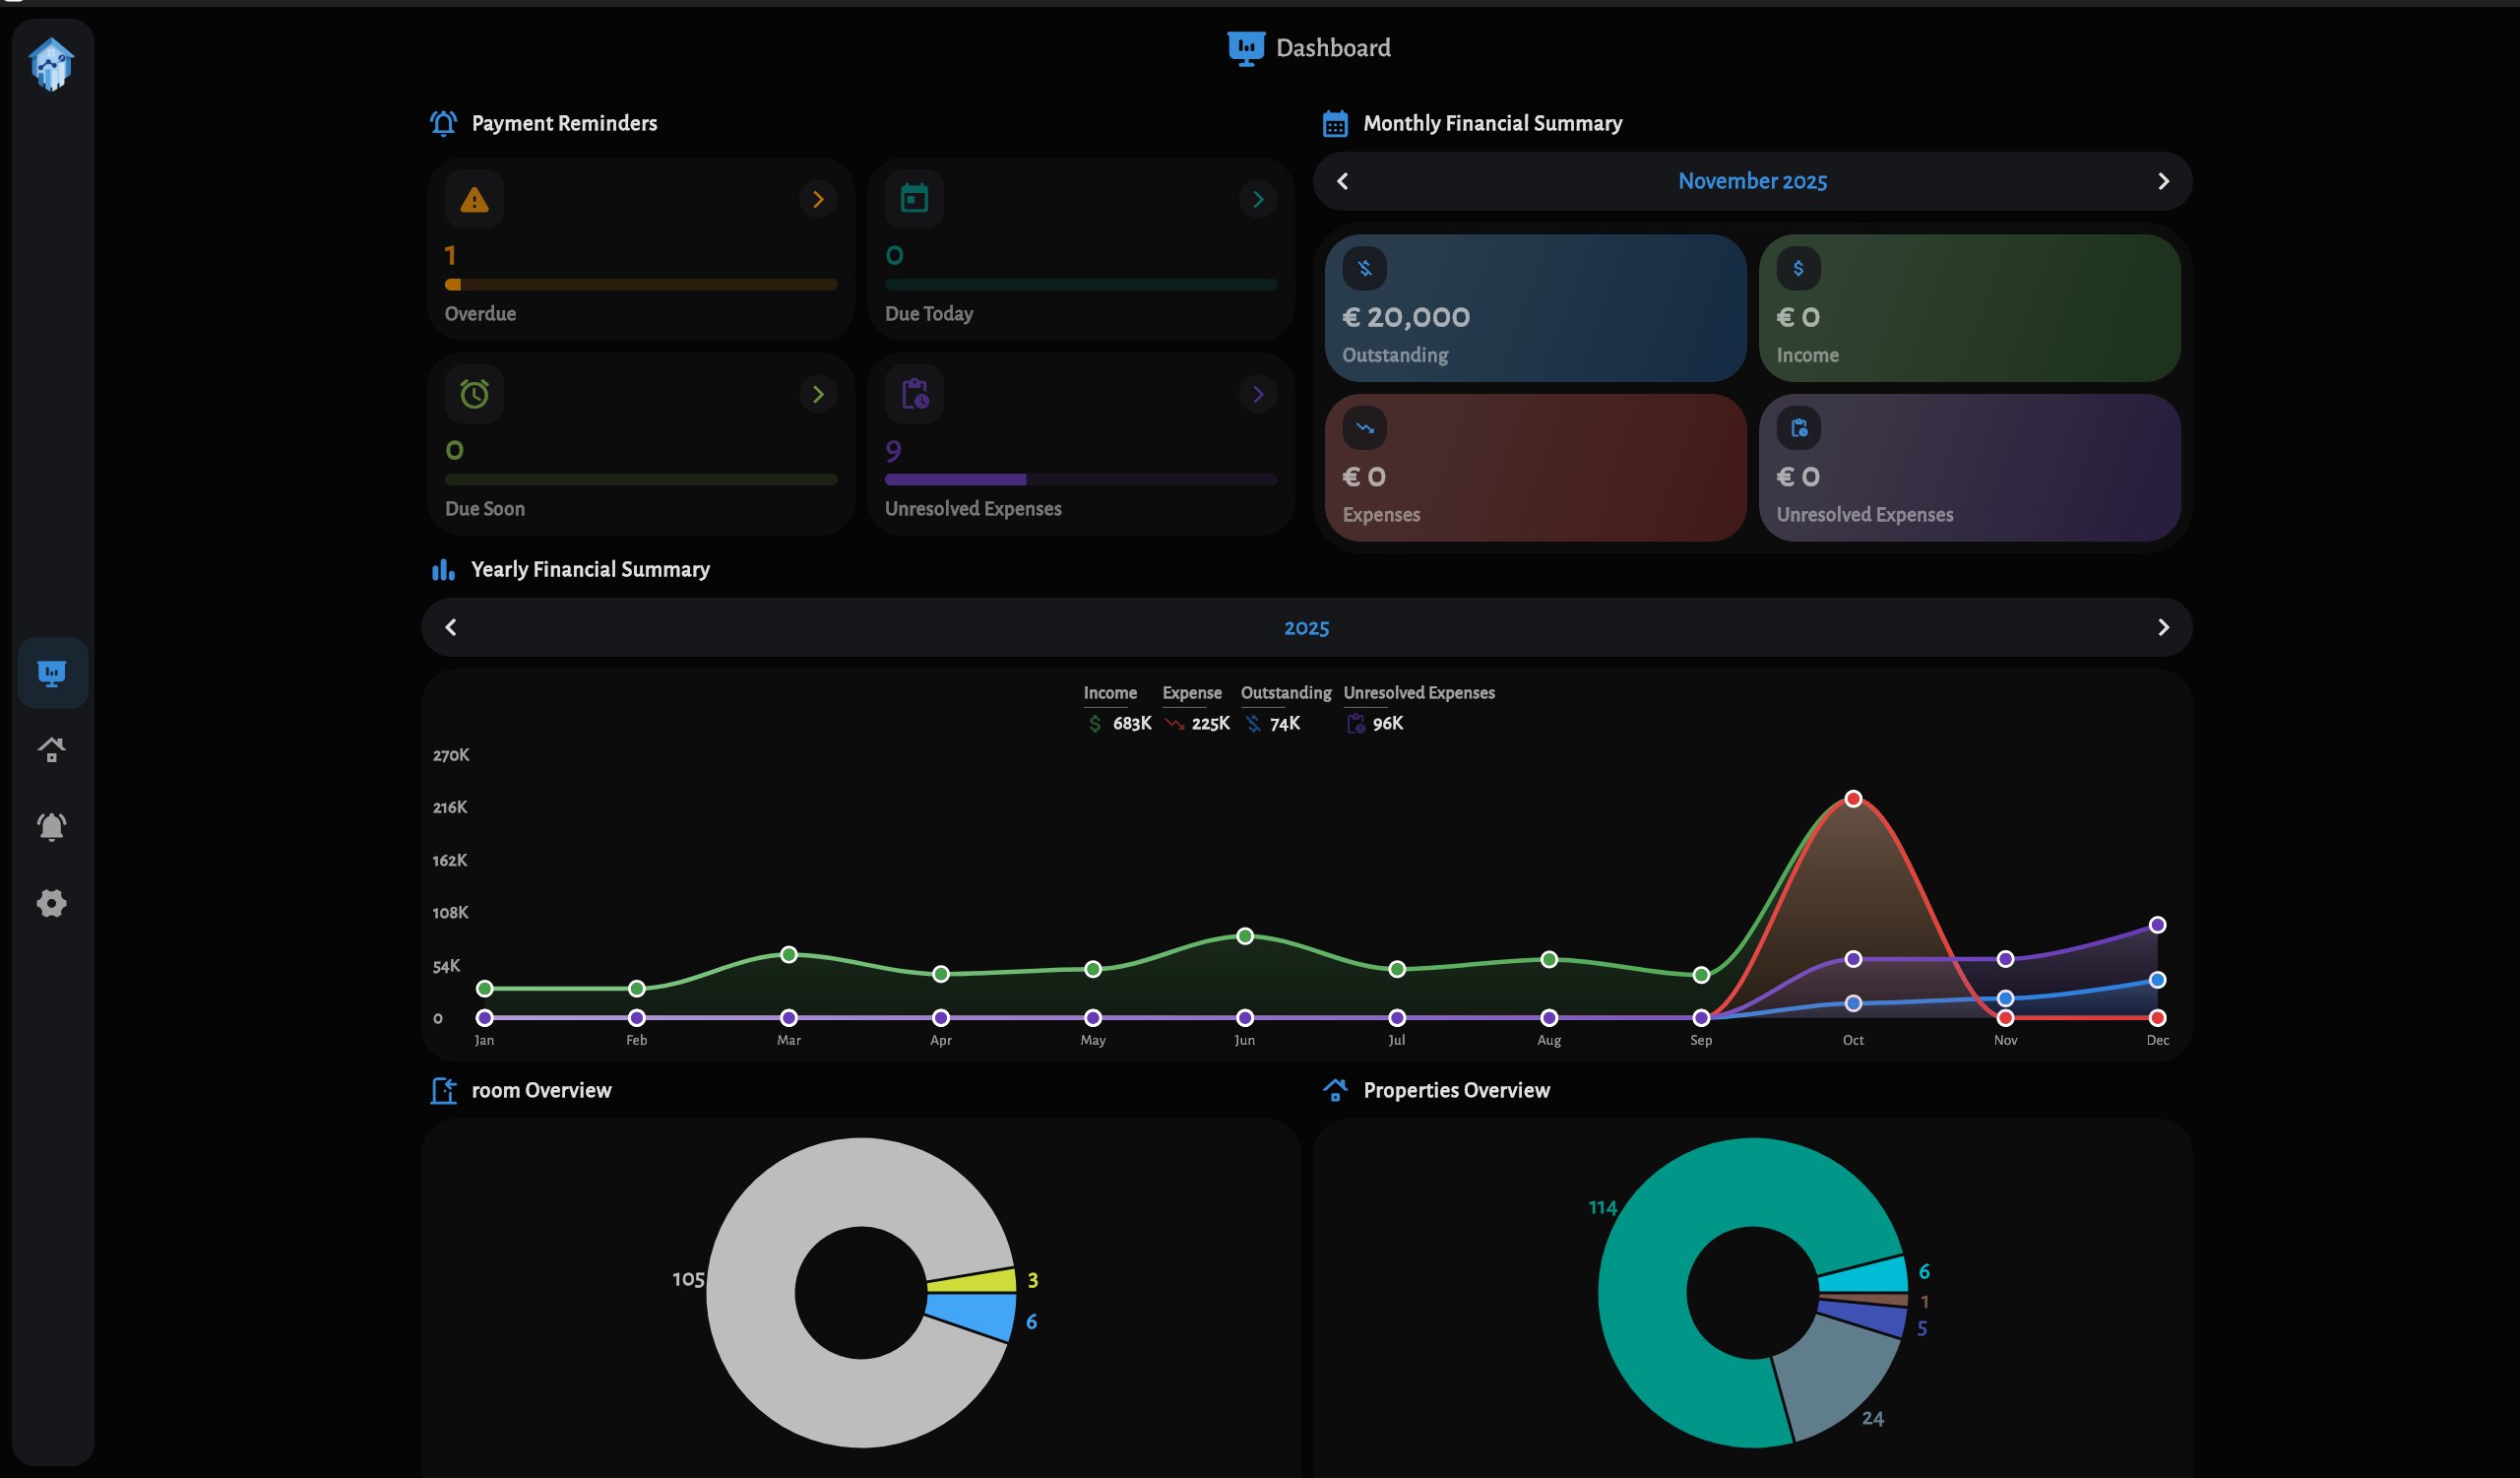Click the Overdue warning triangle icon
The height and width of the screenshot is (1478, 2520).
point(474,199)
